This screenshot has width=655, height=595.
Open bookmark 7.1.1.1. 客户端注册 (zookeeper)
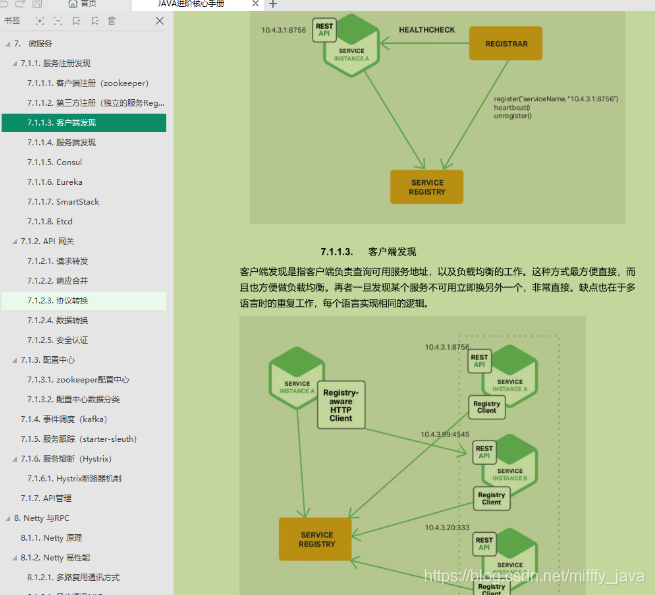pyautogui.click(x=88, y=83)
